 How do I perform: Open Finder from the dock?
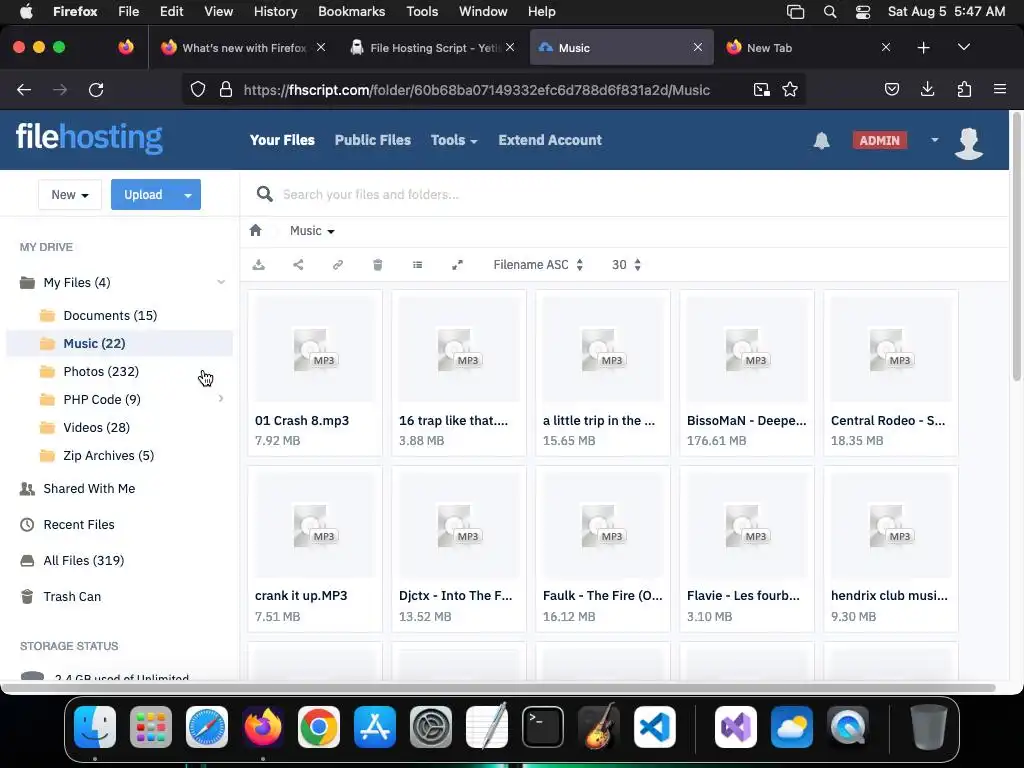tap(95, 727)
